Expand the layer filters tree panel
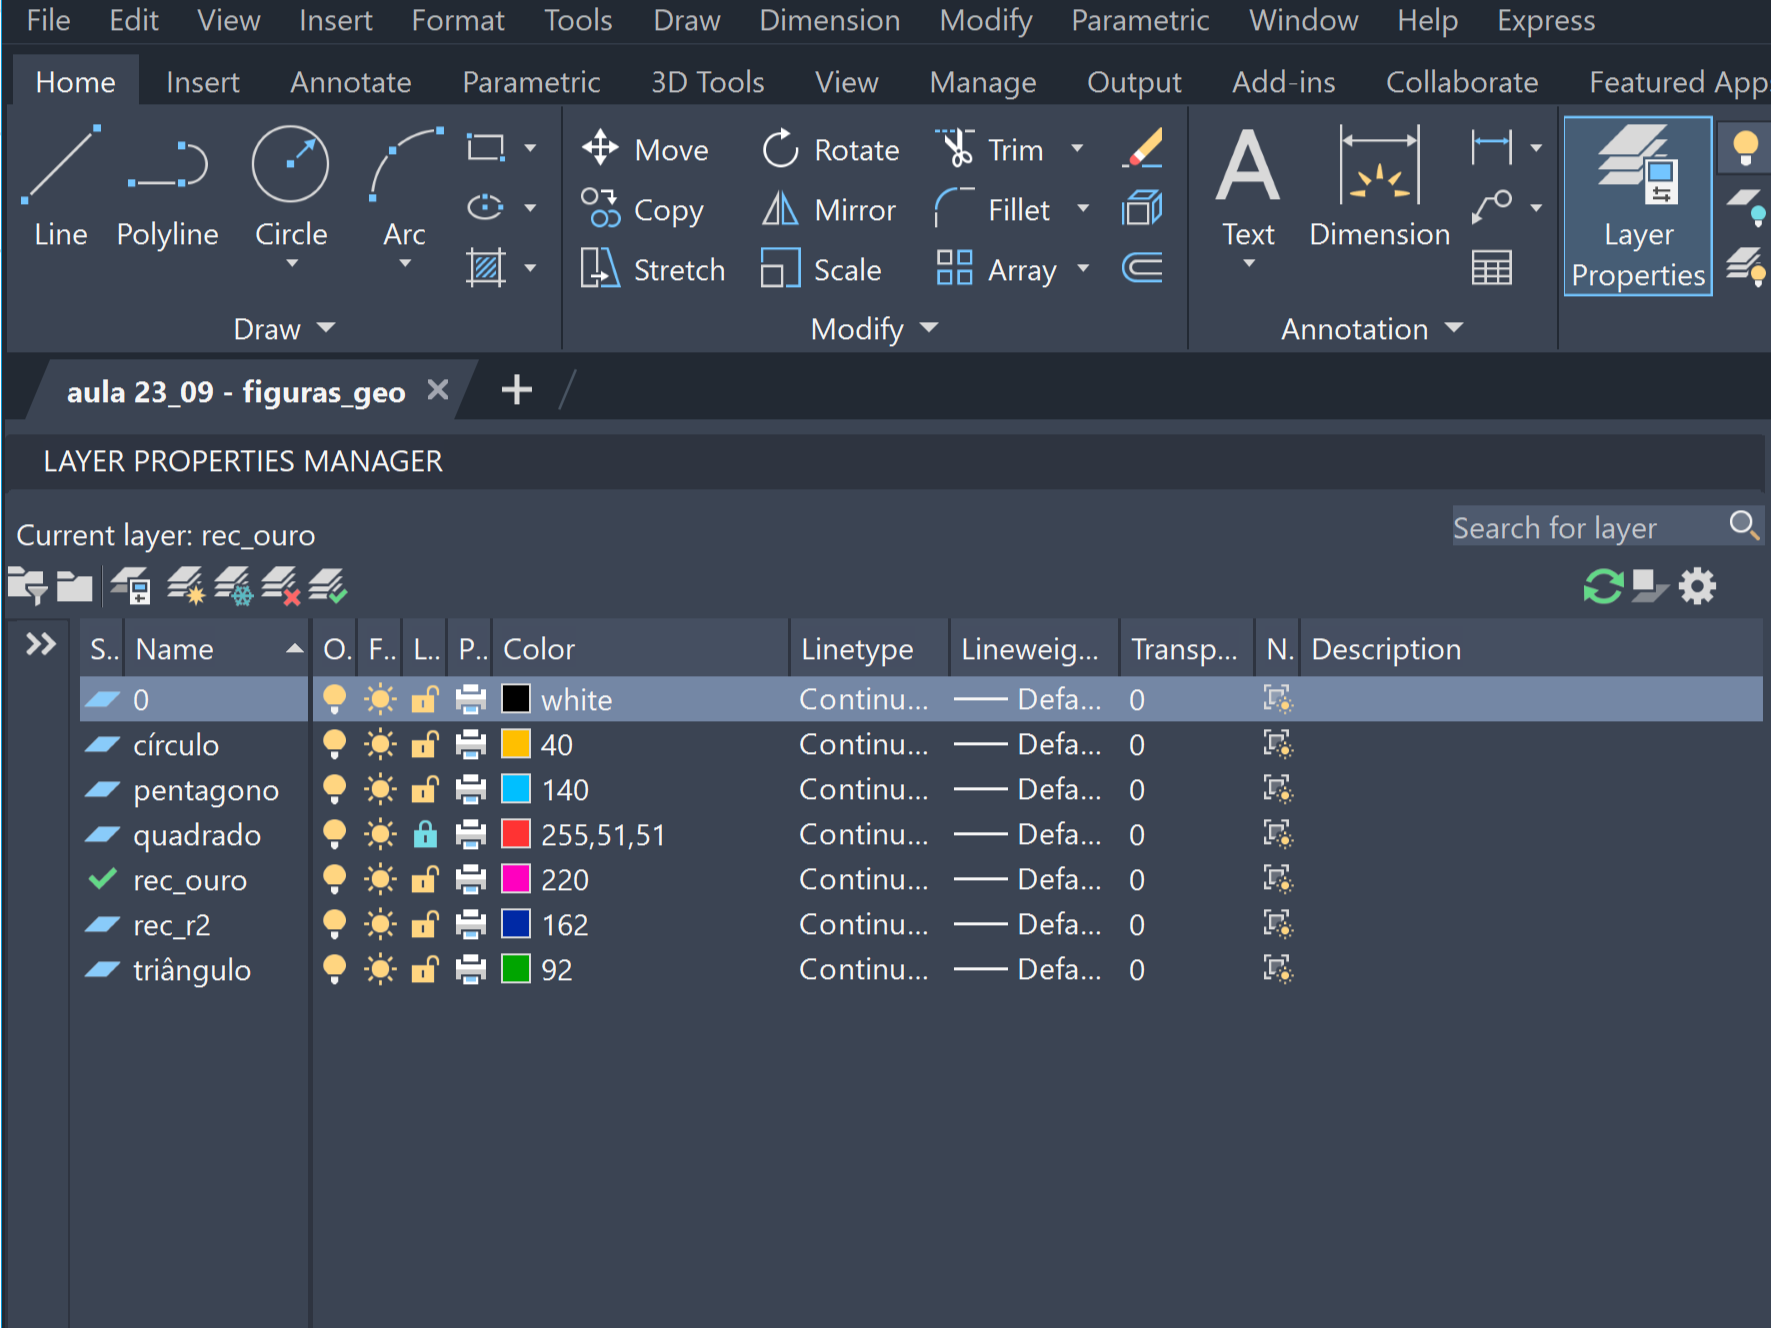1771x1328 pixels. click(40, 645)
